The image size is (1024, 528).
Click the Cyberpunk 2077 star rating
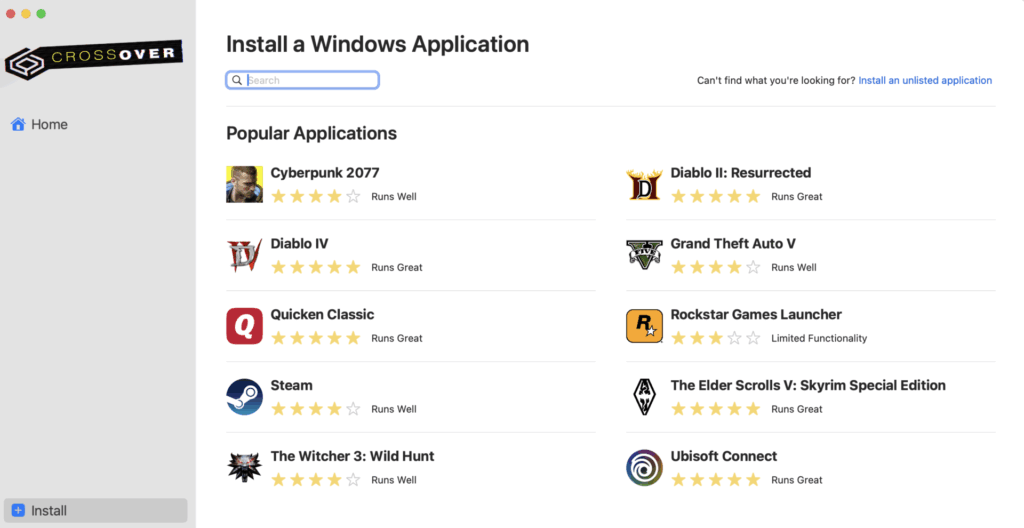pyautogui.click(x=315, y=197)
